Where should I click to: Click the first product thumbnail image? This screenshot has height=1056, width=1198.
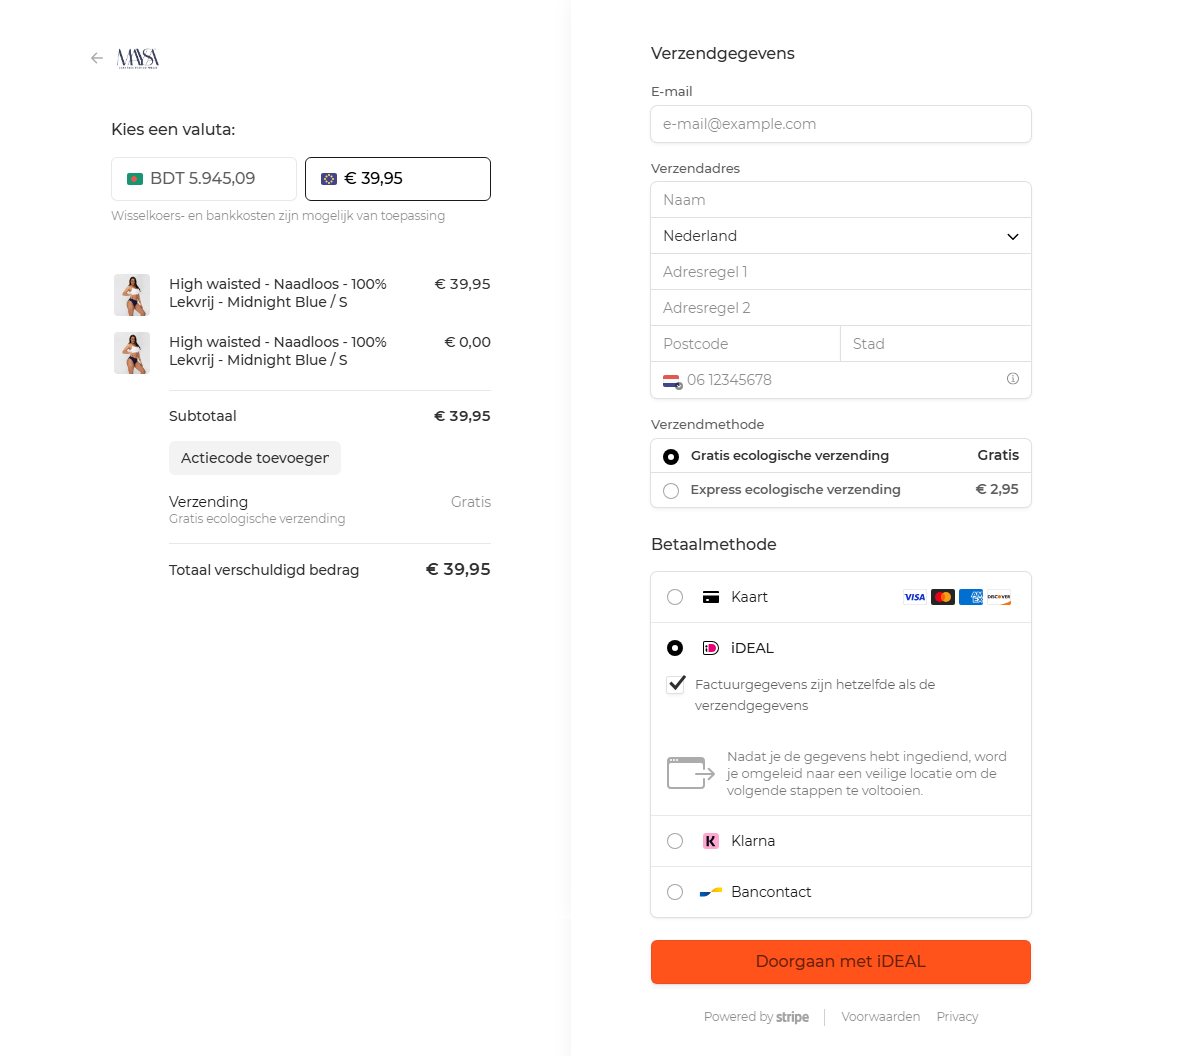point(132,295)
